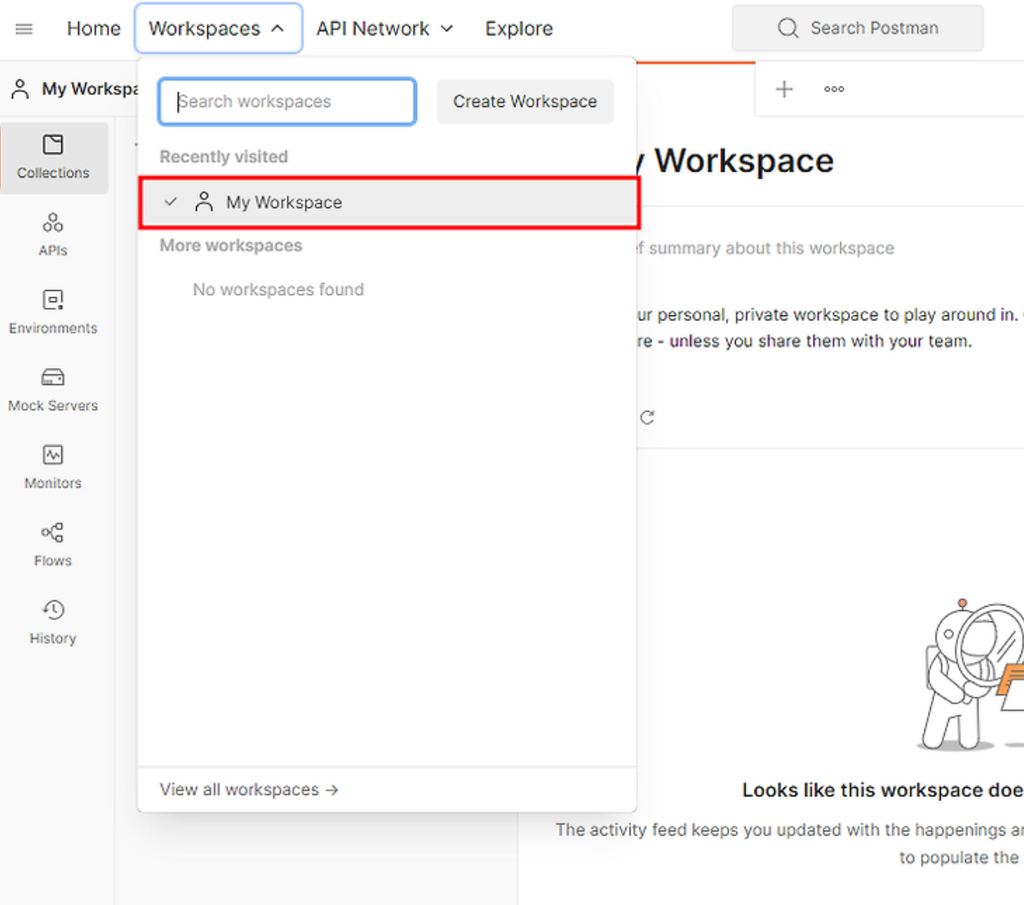Click the No workspaces found text
The image size is (1024, 905).
click(278, 289)
